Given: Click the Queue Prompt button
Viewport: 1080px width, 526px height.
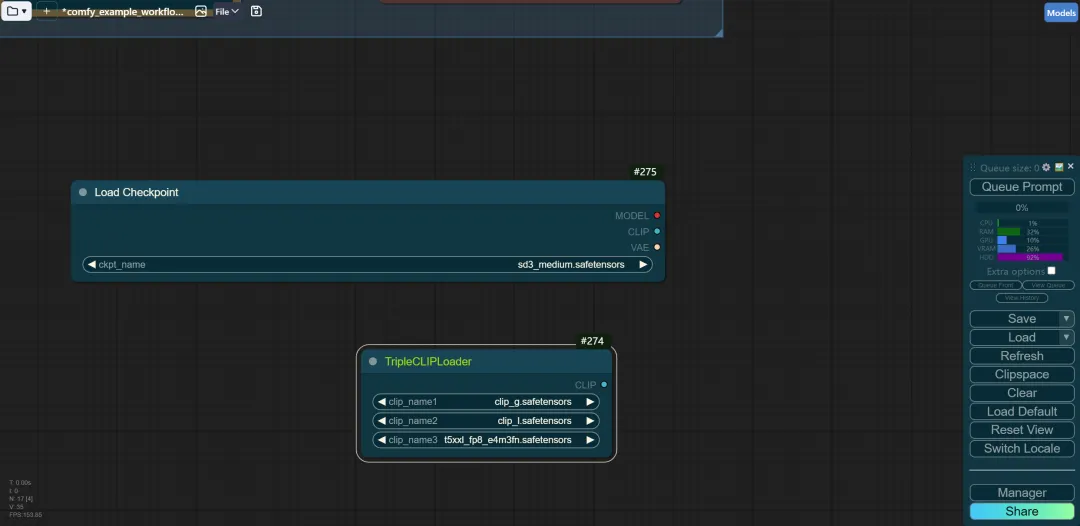Looking at the screenshot, I should point(1021,187).
